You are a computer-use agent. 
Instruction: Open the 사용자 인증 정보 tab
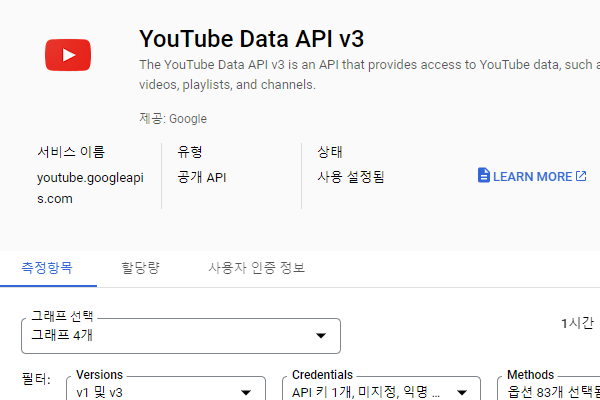click(257, 268)
